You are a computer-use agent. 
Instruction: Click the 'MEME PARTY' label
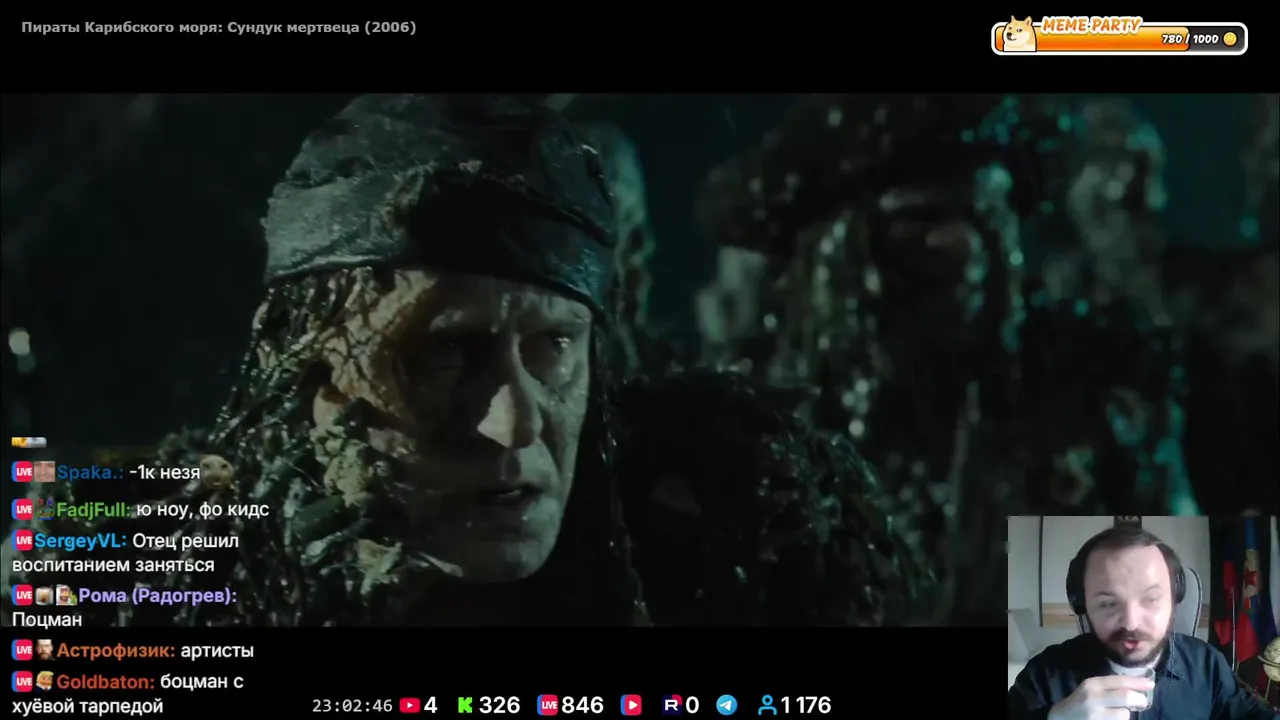click(x=1091, y=24)
